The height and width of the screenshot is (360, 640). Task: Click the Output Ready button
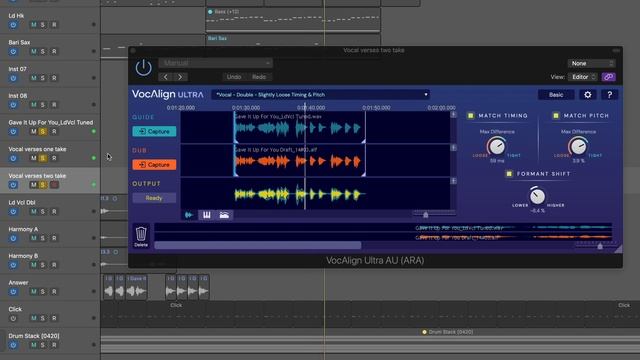(x=154, y=198)
